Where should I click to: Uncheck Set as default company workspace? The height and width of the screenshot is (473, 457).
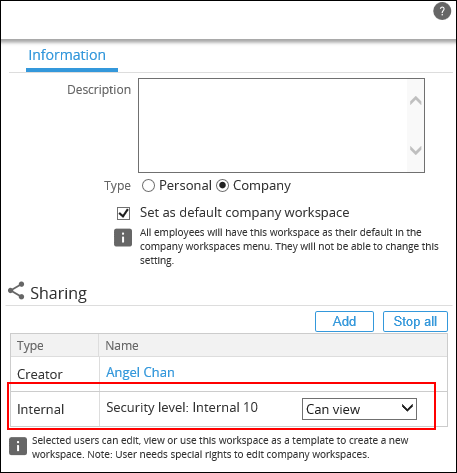pyautogui.click(x=123, y=213)
